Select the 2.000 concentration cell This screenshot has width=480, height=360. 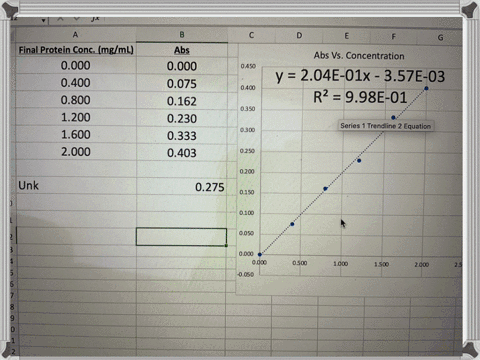pyautogui.click(x=76, y=152)
